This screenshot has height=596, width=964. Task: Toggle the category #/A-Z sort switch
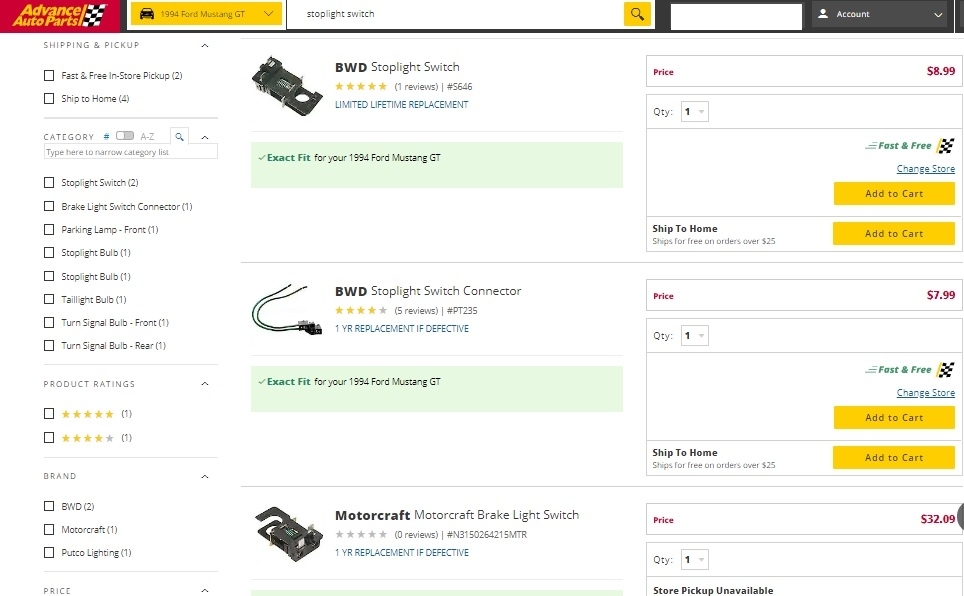[x=125, y=136]
